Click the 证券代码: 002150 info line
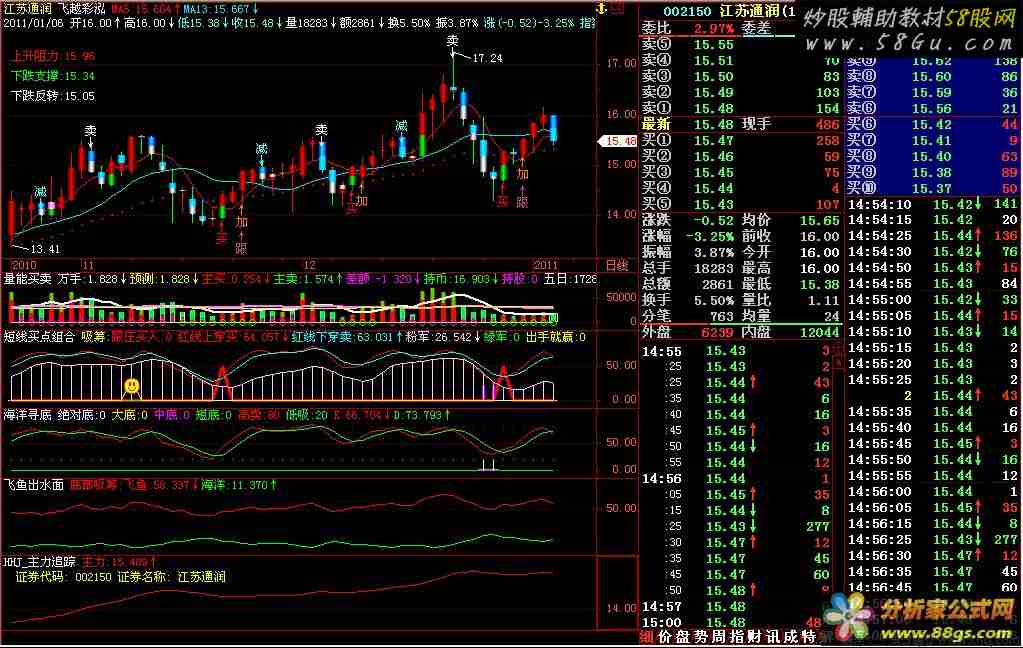 (x=121, y=577)
